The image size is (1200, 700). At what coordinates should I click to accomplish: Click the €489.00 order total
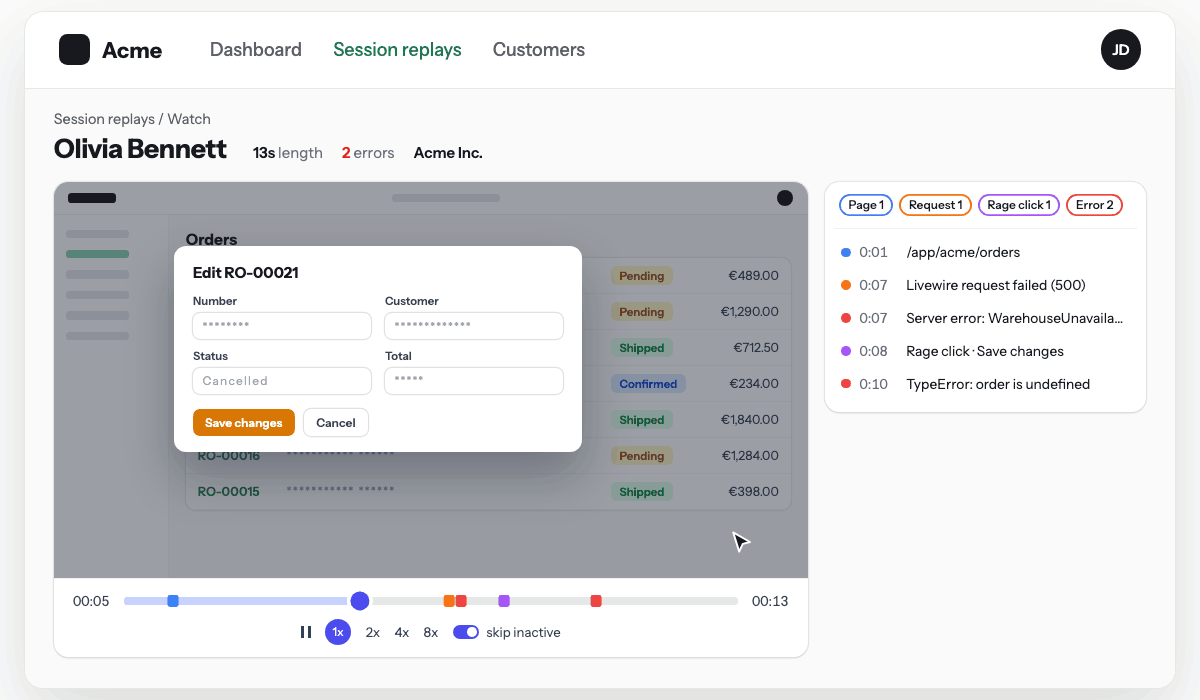753,276
